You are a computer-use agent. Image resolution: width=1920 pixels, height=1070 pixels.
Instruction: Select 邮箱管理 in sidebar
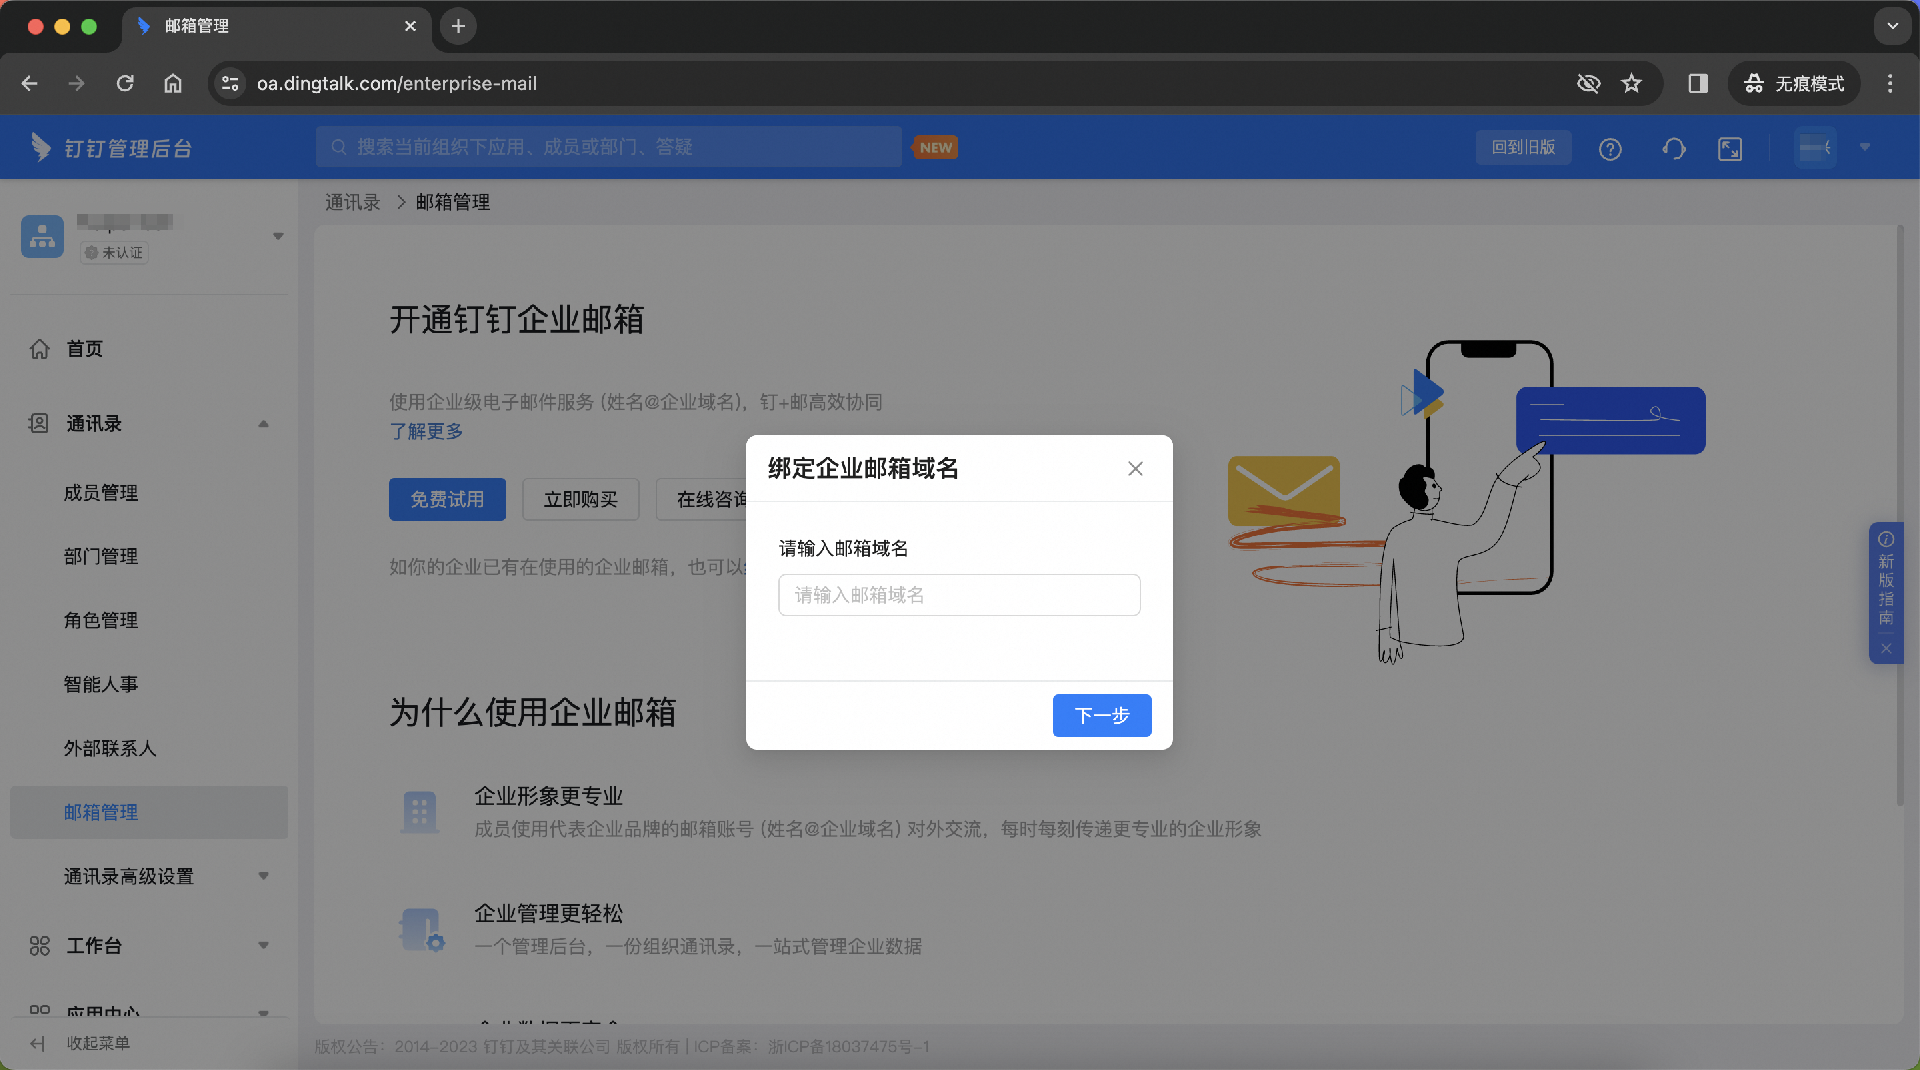tap(149, 812)
